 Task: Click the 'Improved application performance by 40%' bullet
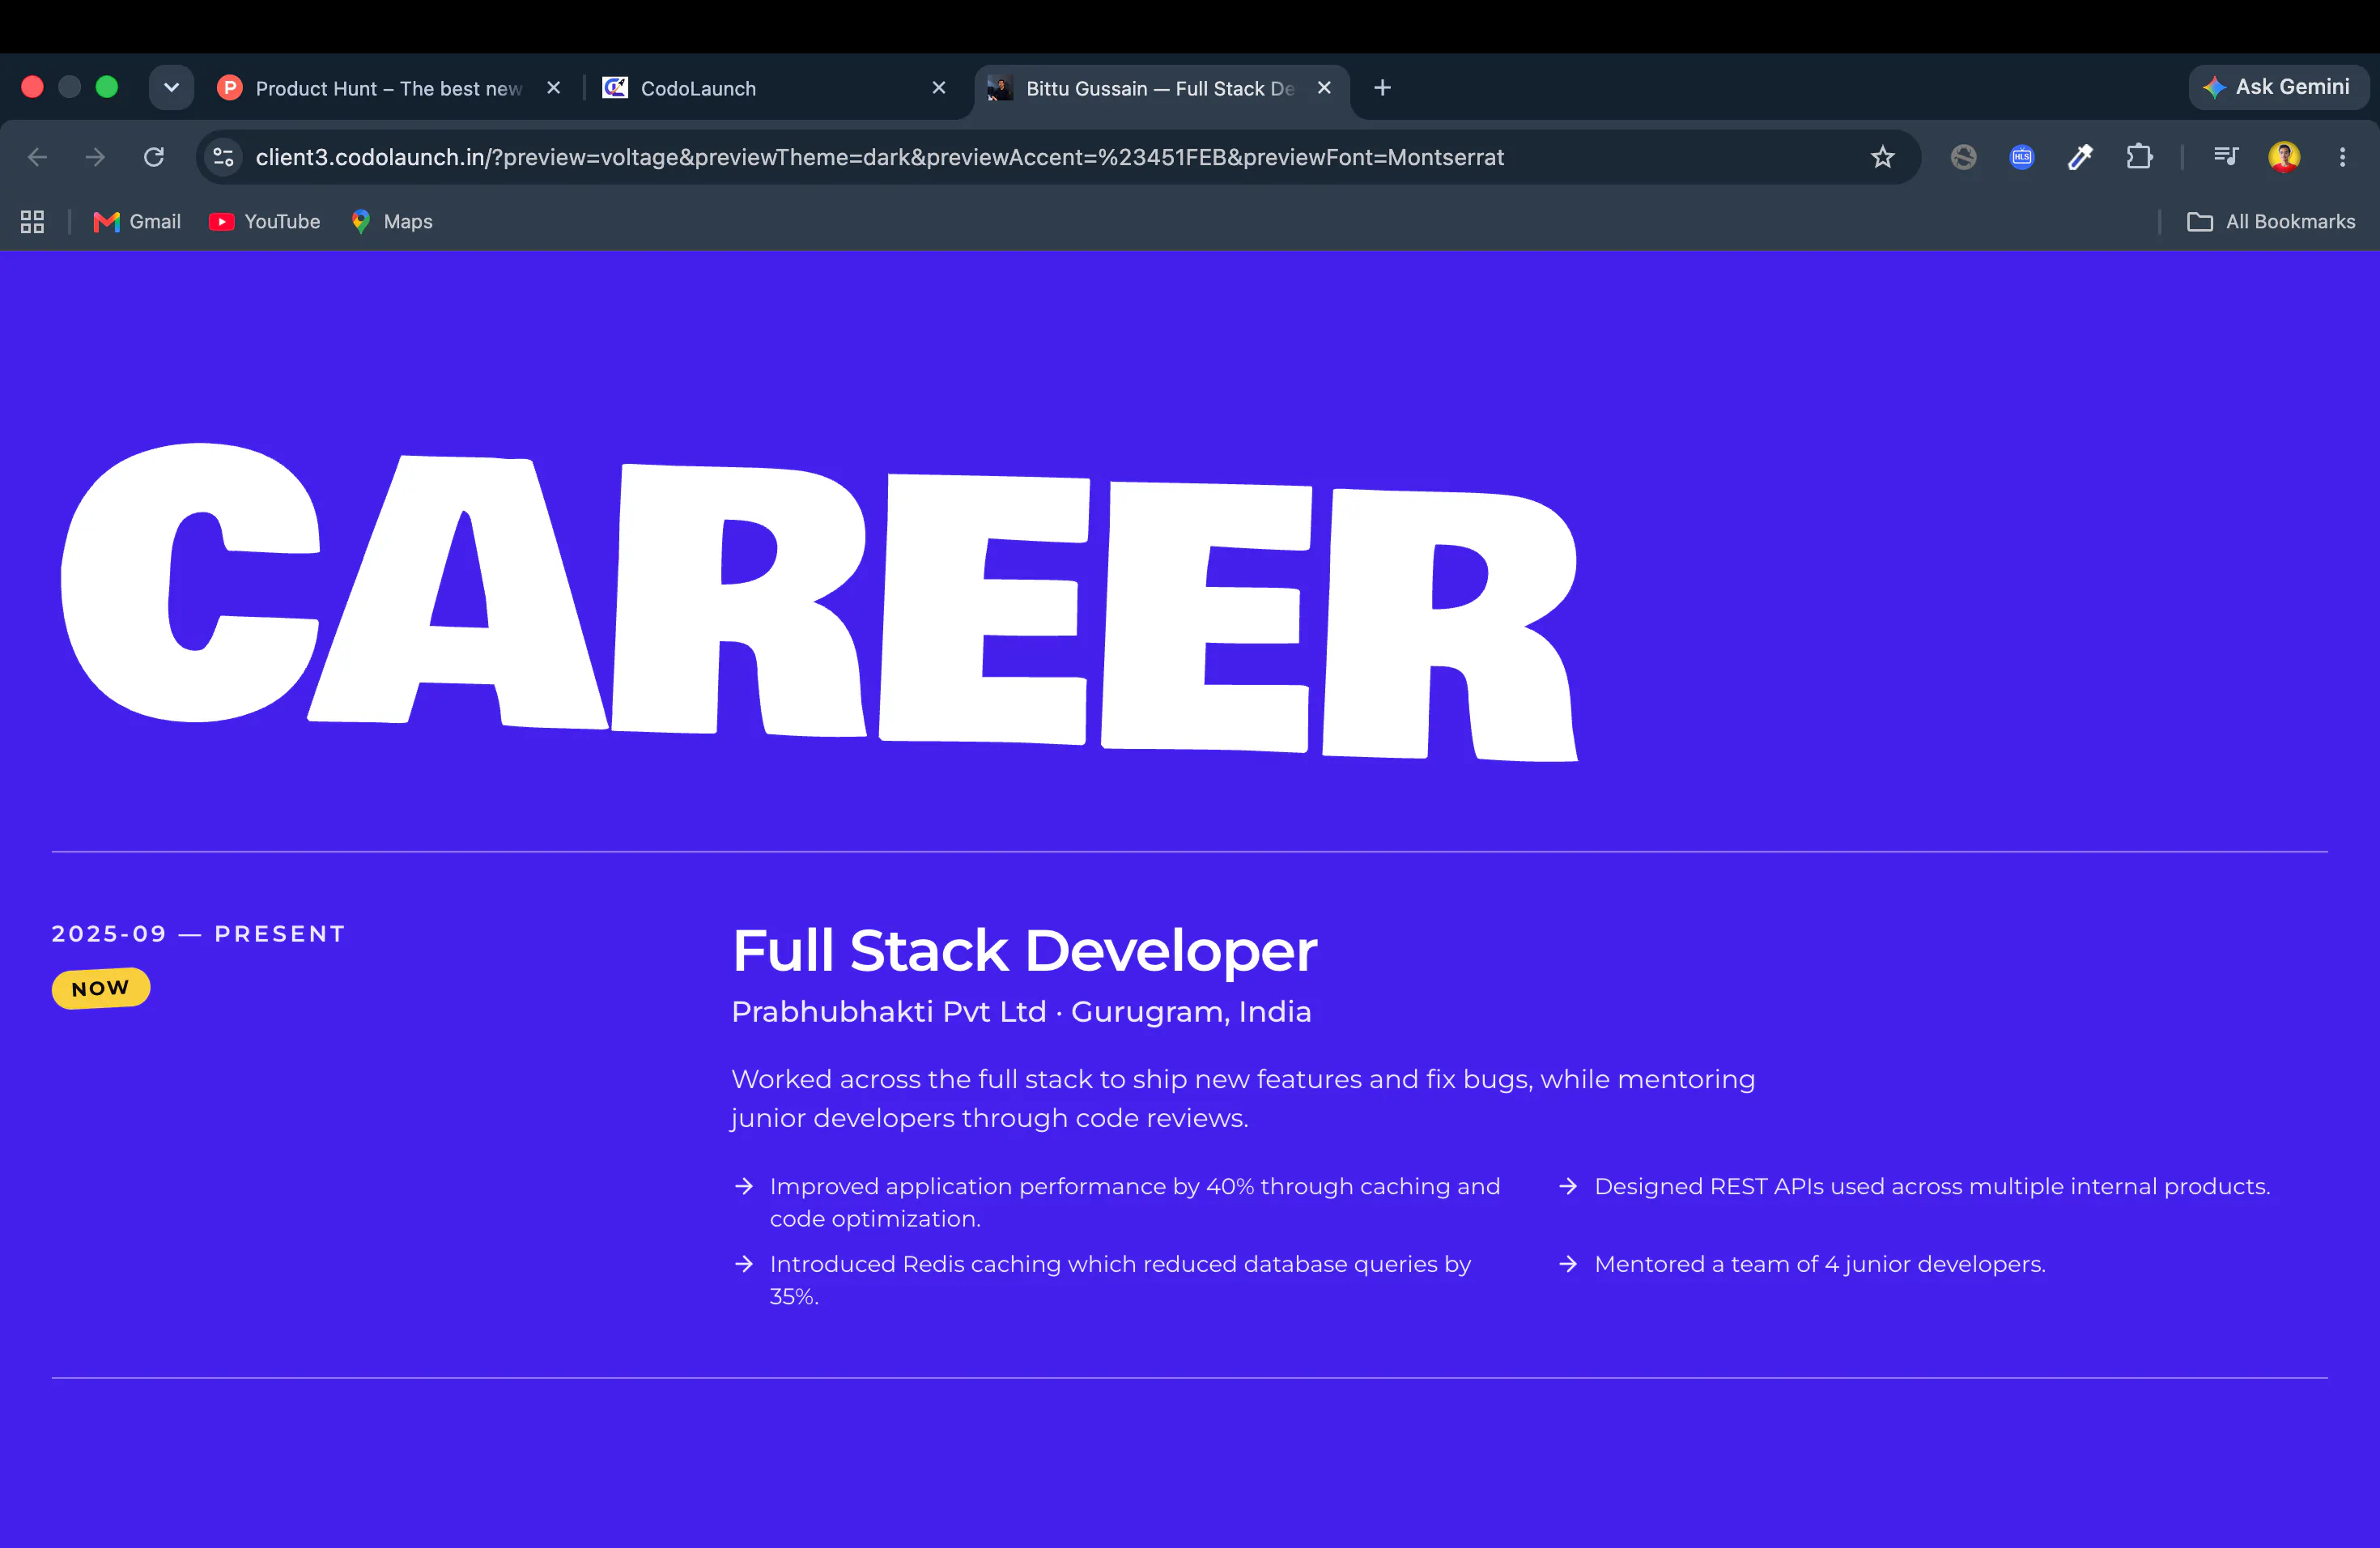(x=1135, y=1202)
